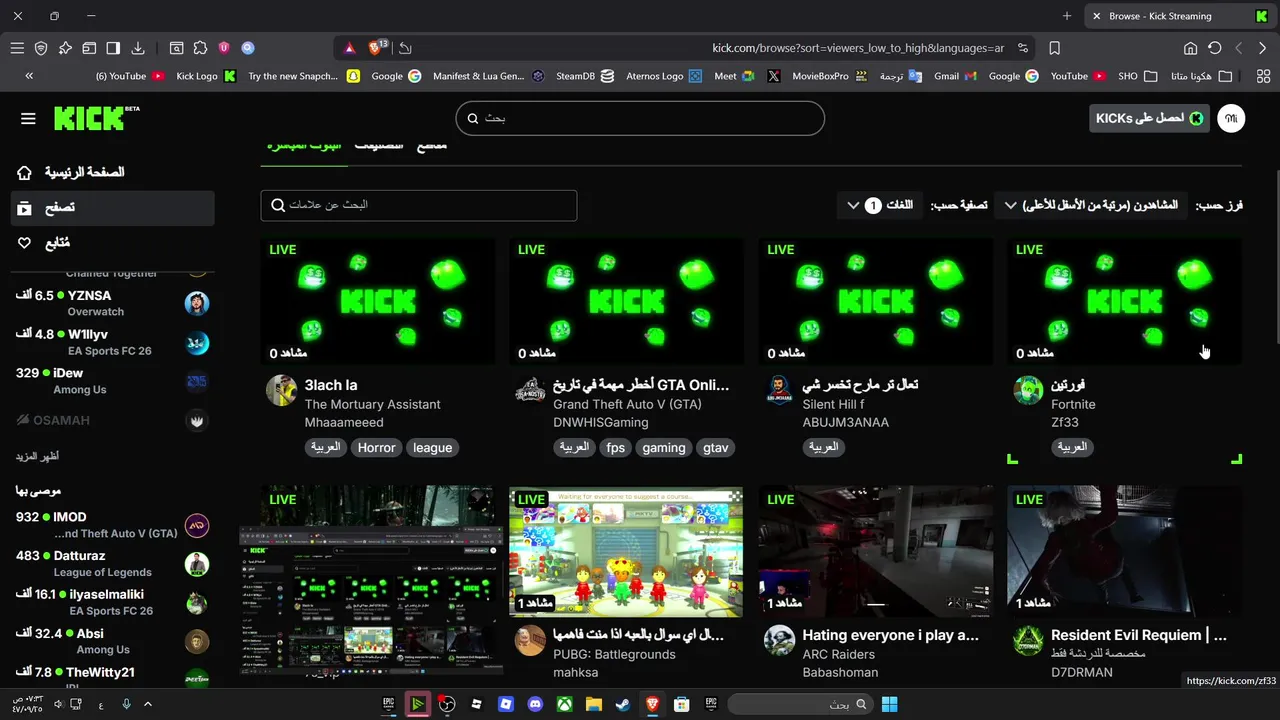Open Discord from the taskbar
1280x720 pixels.
click(x=535, y=704)
